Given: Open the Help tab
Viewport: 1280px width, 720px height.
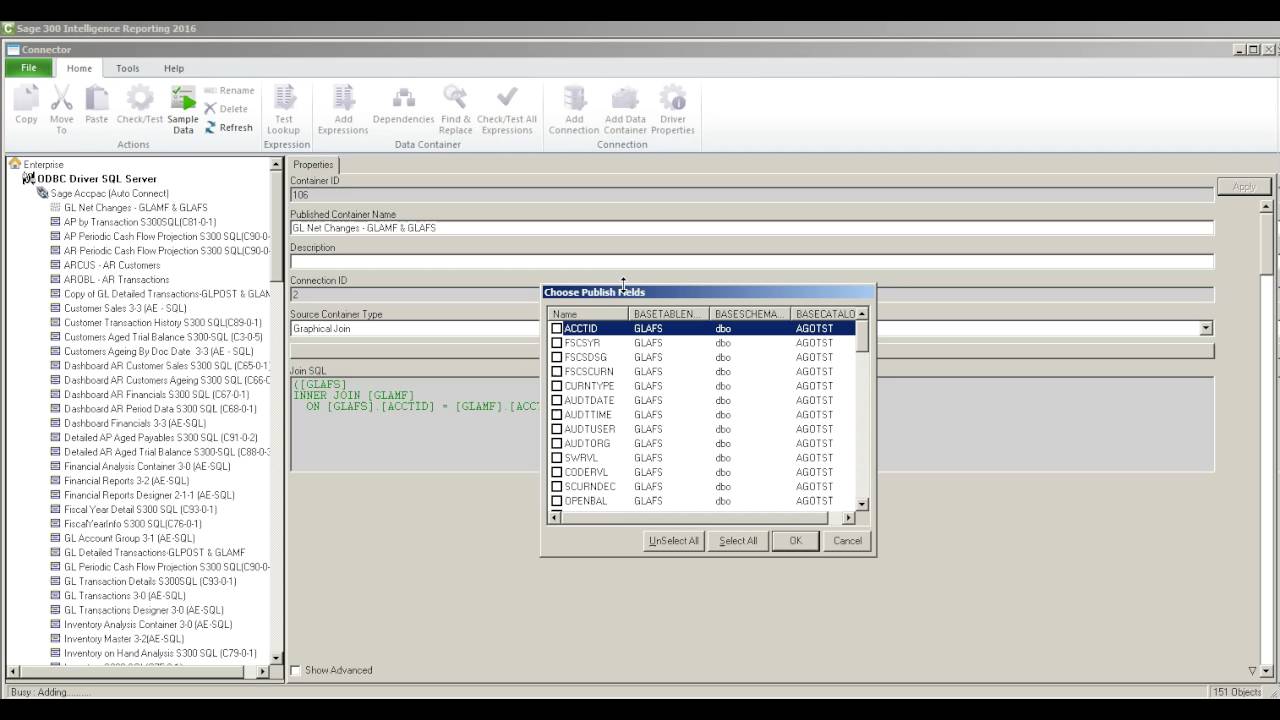Looking at the screenshot, I should tap(174, 68).
